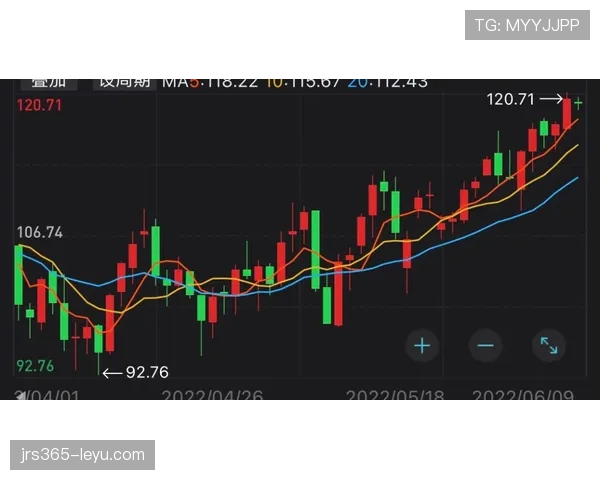Select the 2022/04/26 date marker

[212, 396]
